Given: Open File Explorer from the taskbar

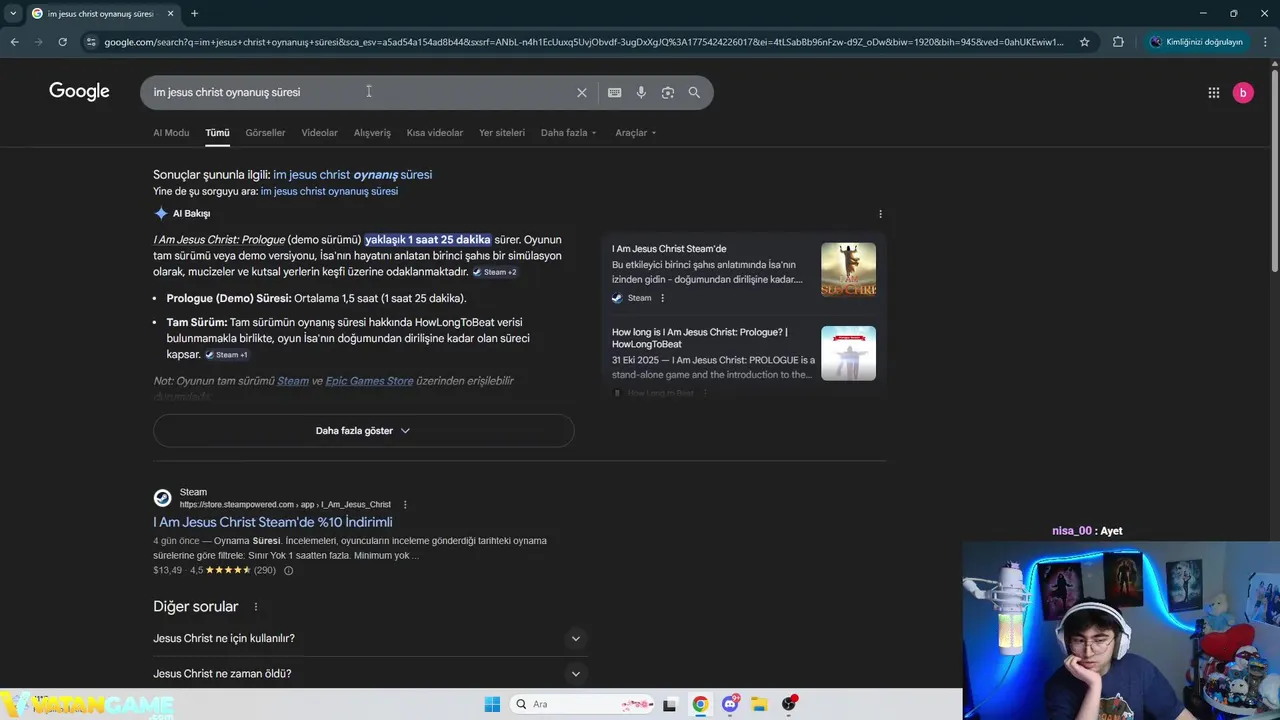Looking at the screenshot, I should [759, 704].
